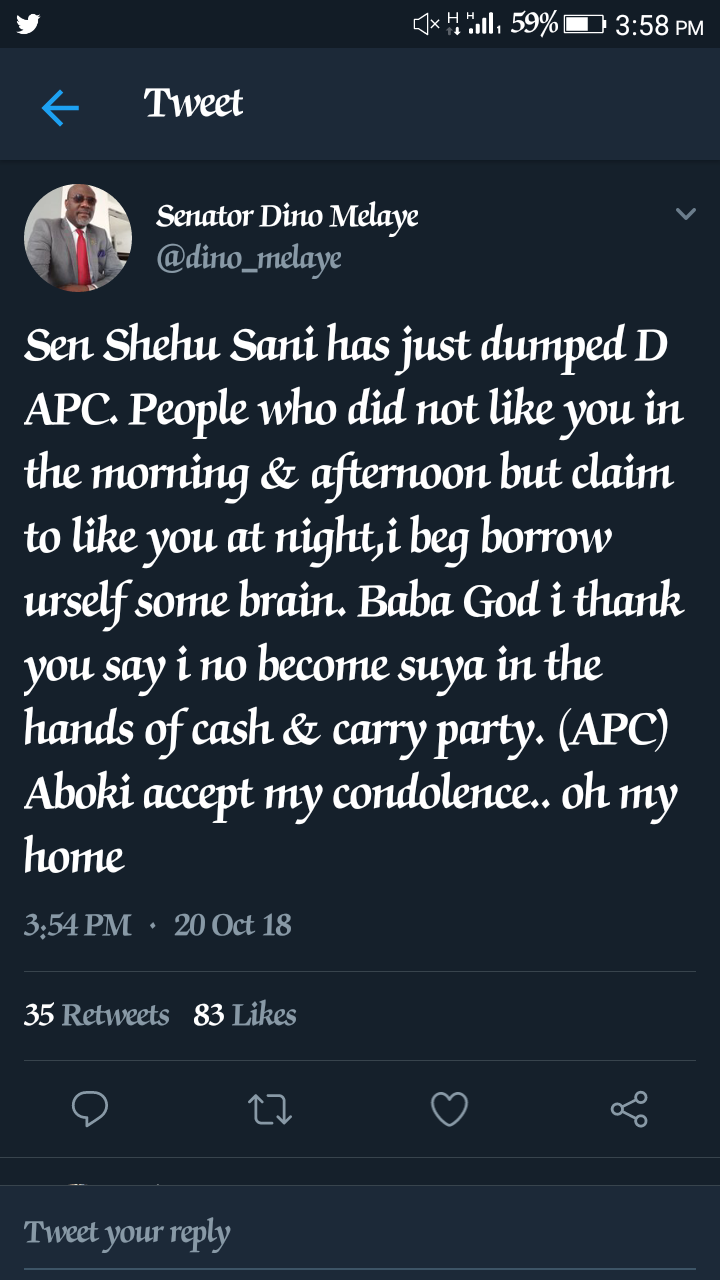Image resolution: width=720 pixels, height=1280 pixels.
Task: Tap the 3:54 PM tweet timestamp
Action: (78, 924)
